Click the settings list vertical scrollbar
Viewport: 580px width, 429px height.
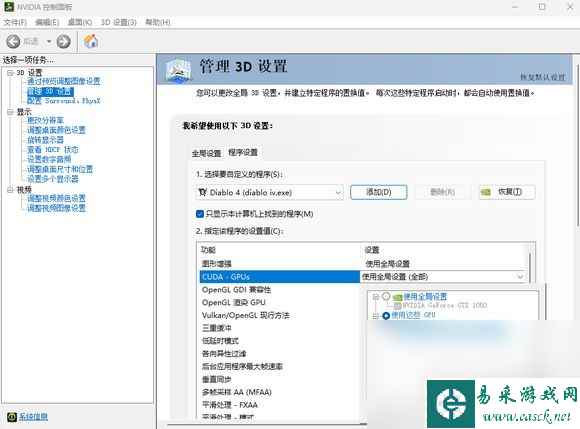[531, 268]
